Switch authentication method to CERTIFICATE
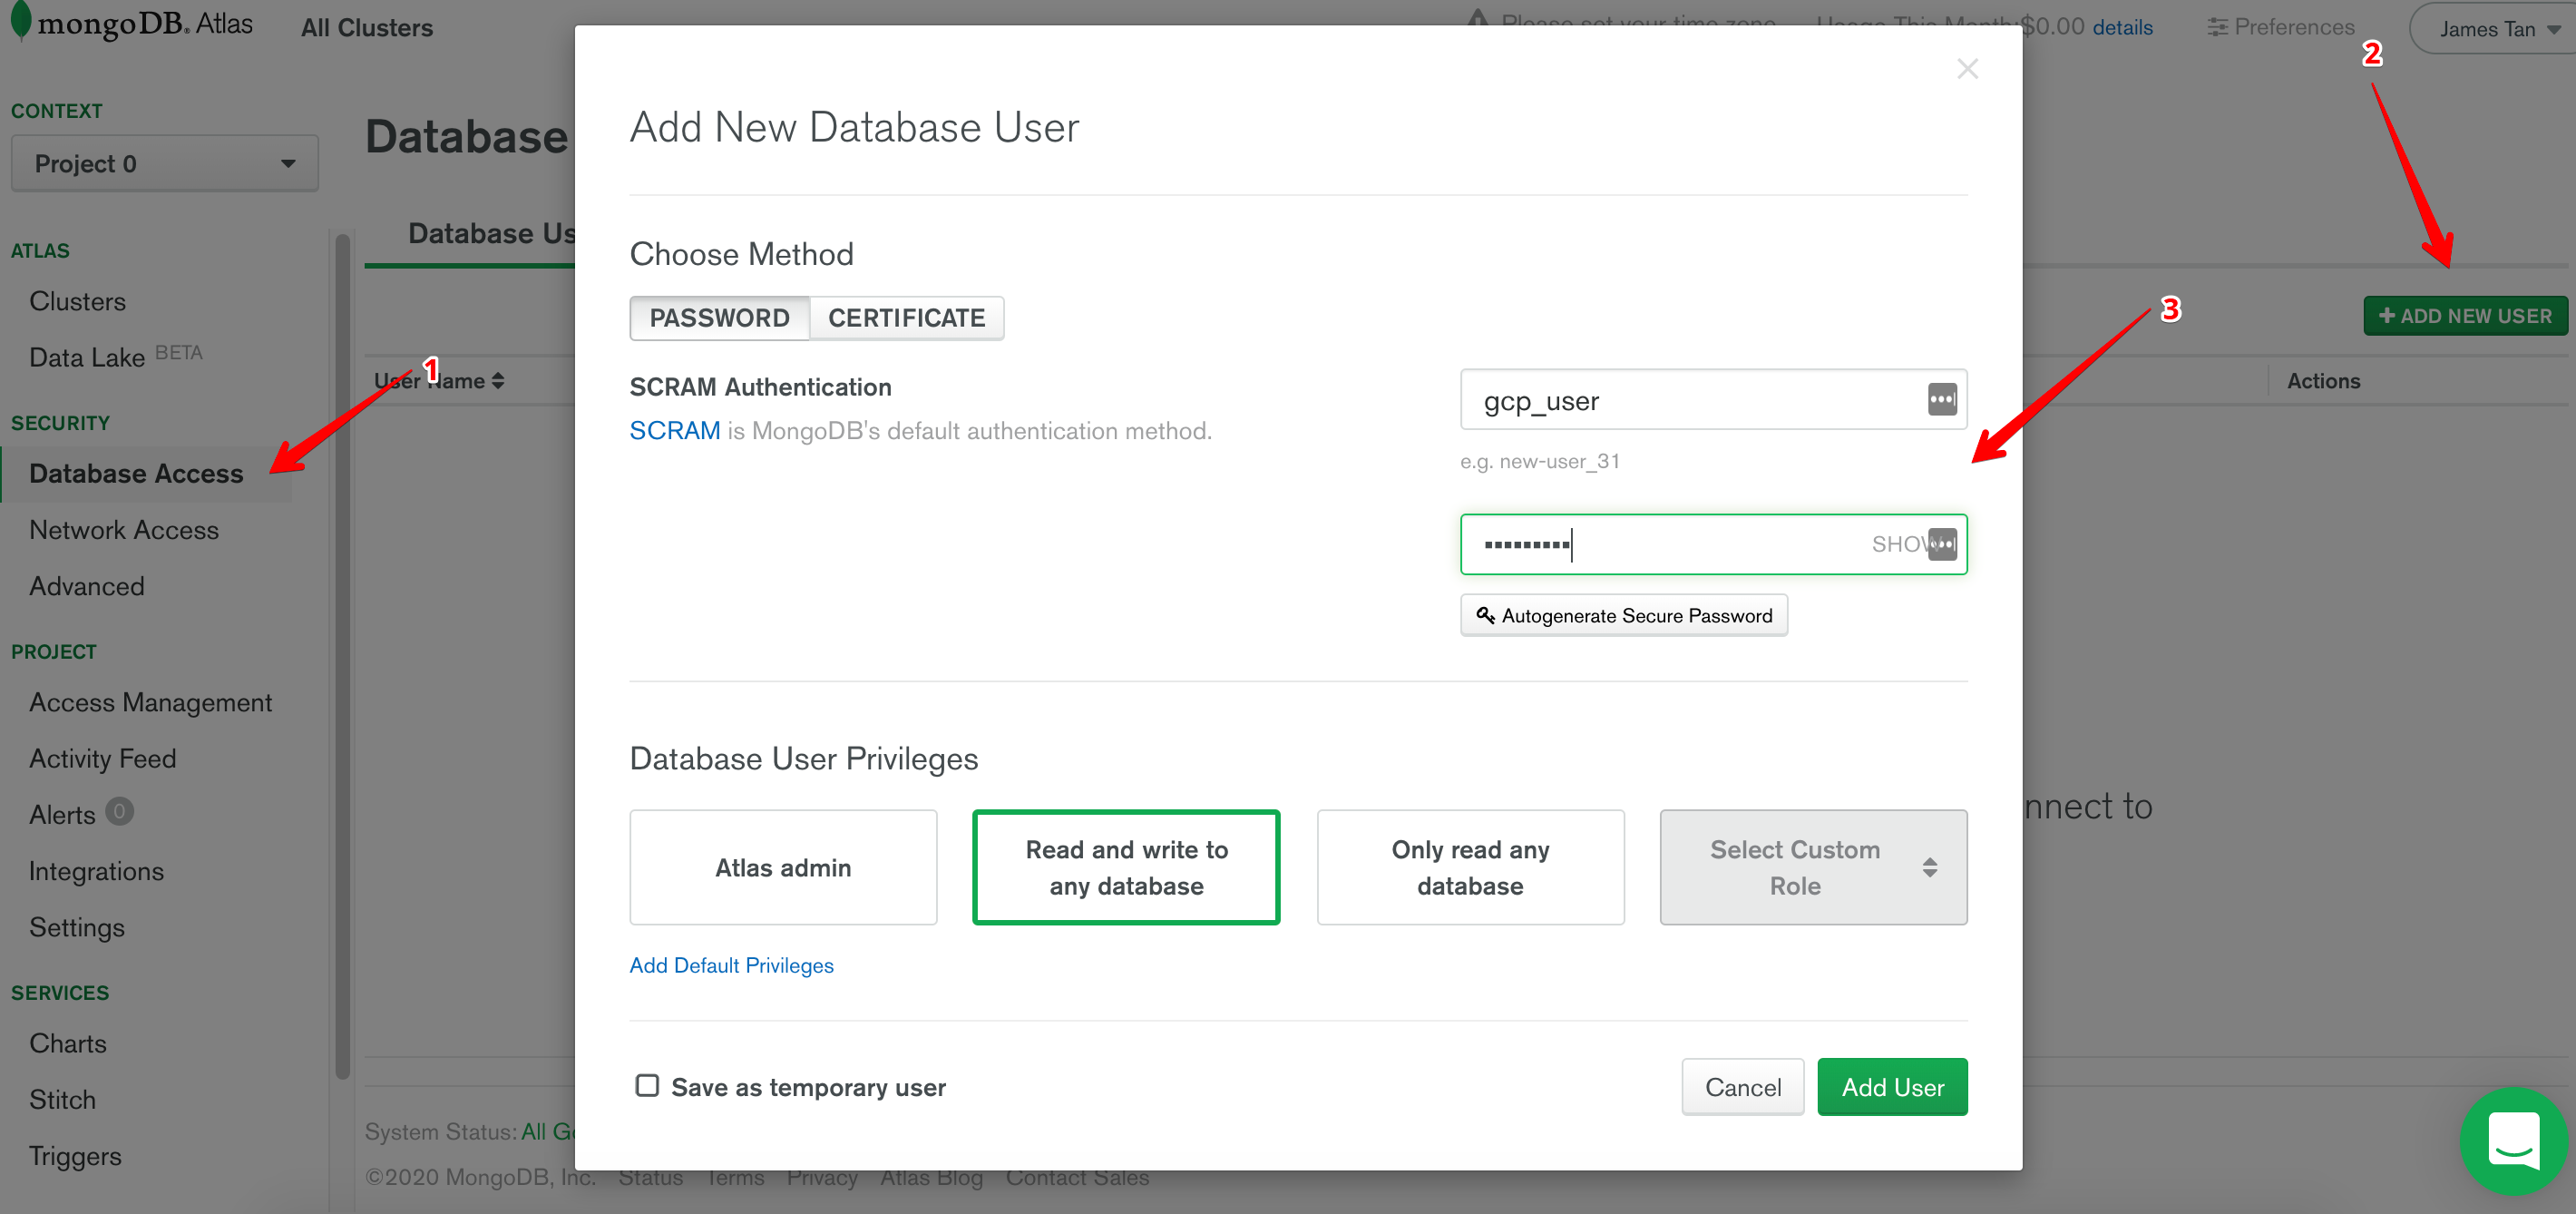 906,317
